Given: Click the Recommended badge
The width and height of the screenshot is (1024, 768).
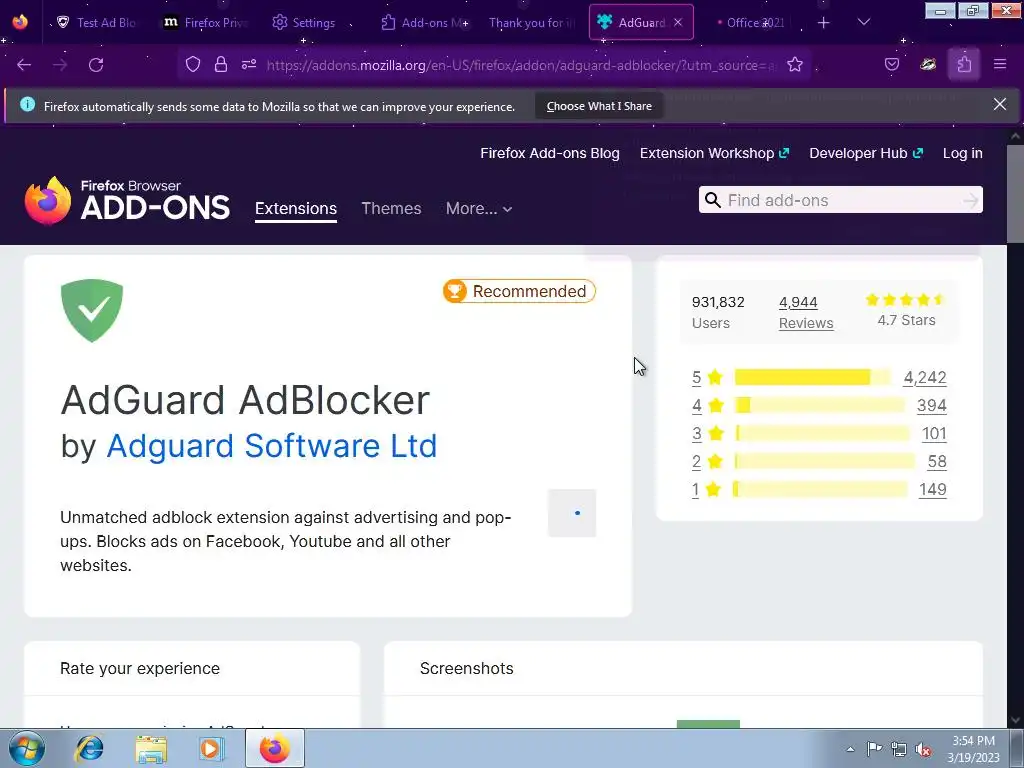Looking at the screenshot, I should click(519, 291).
